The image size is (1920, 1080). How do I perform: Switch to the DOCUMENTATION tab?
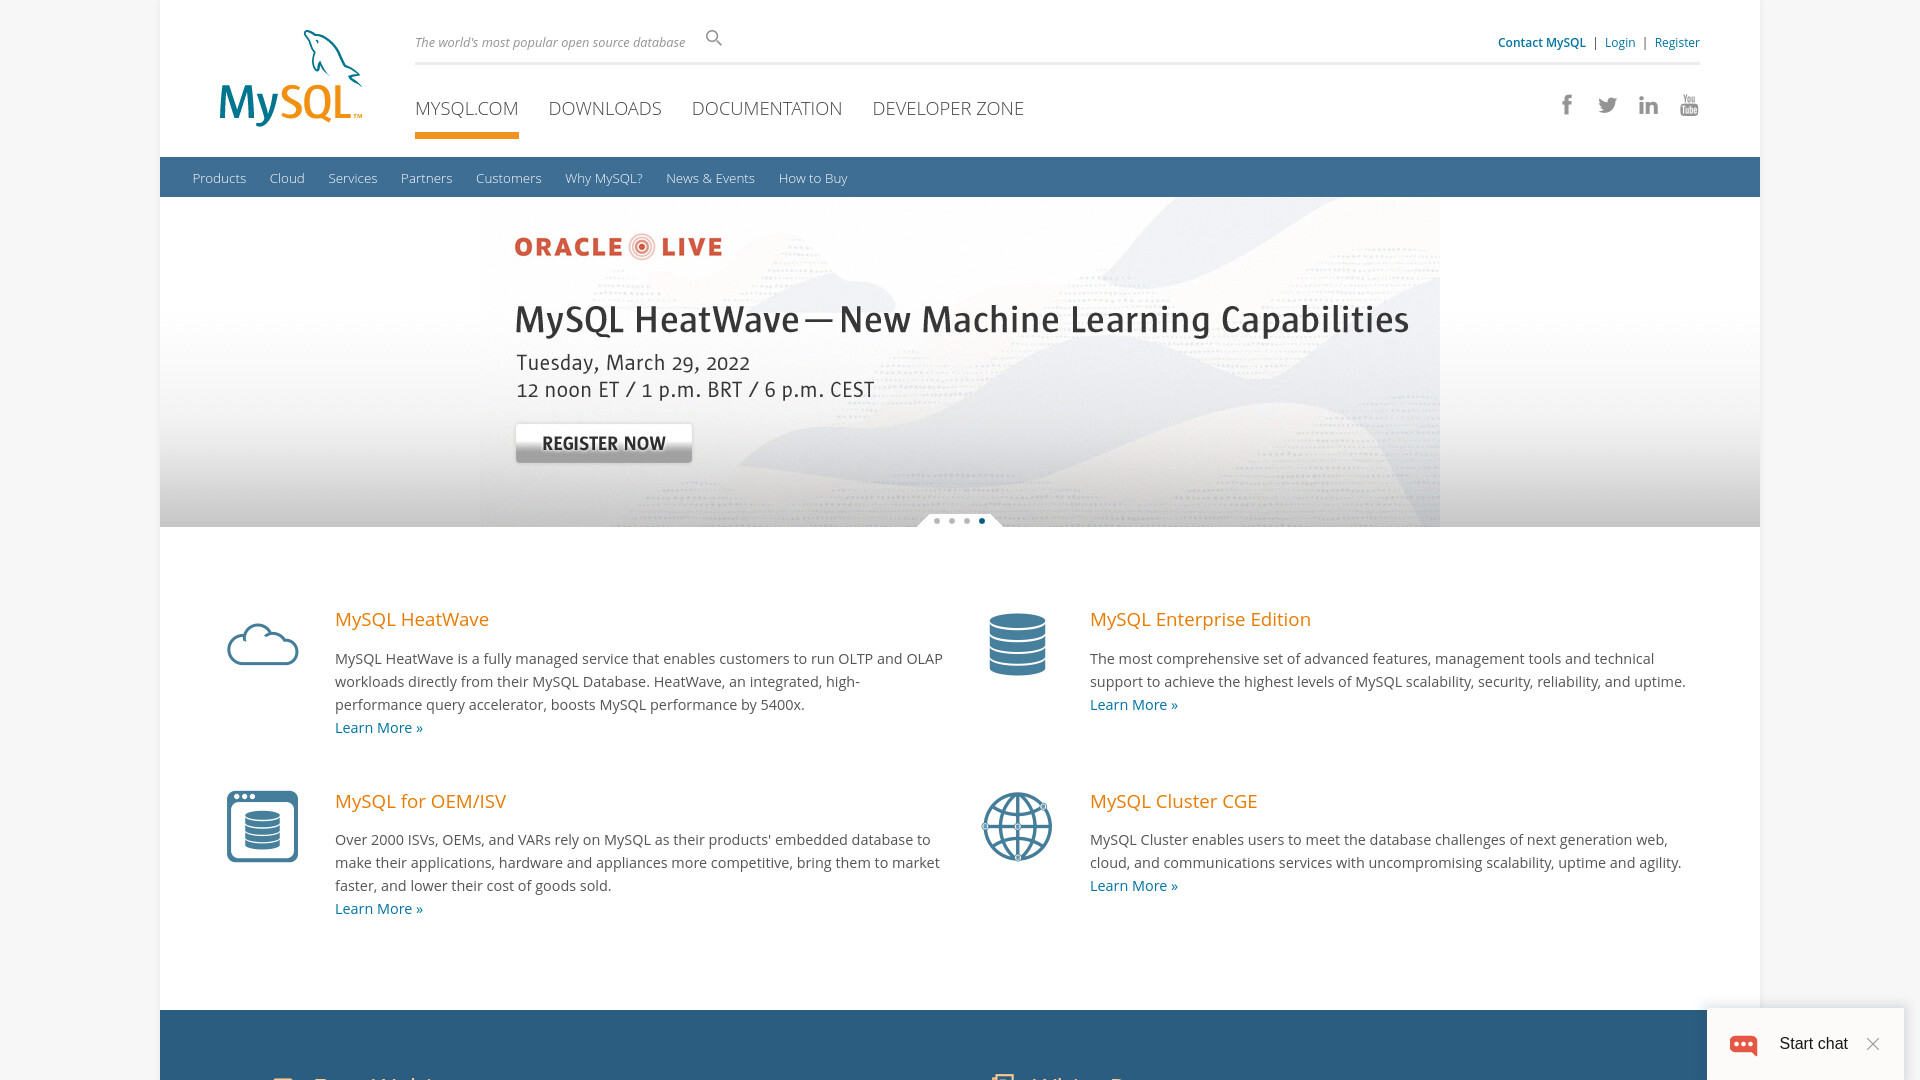pos(767,108)
